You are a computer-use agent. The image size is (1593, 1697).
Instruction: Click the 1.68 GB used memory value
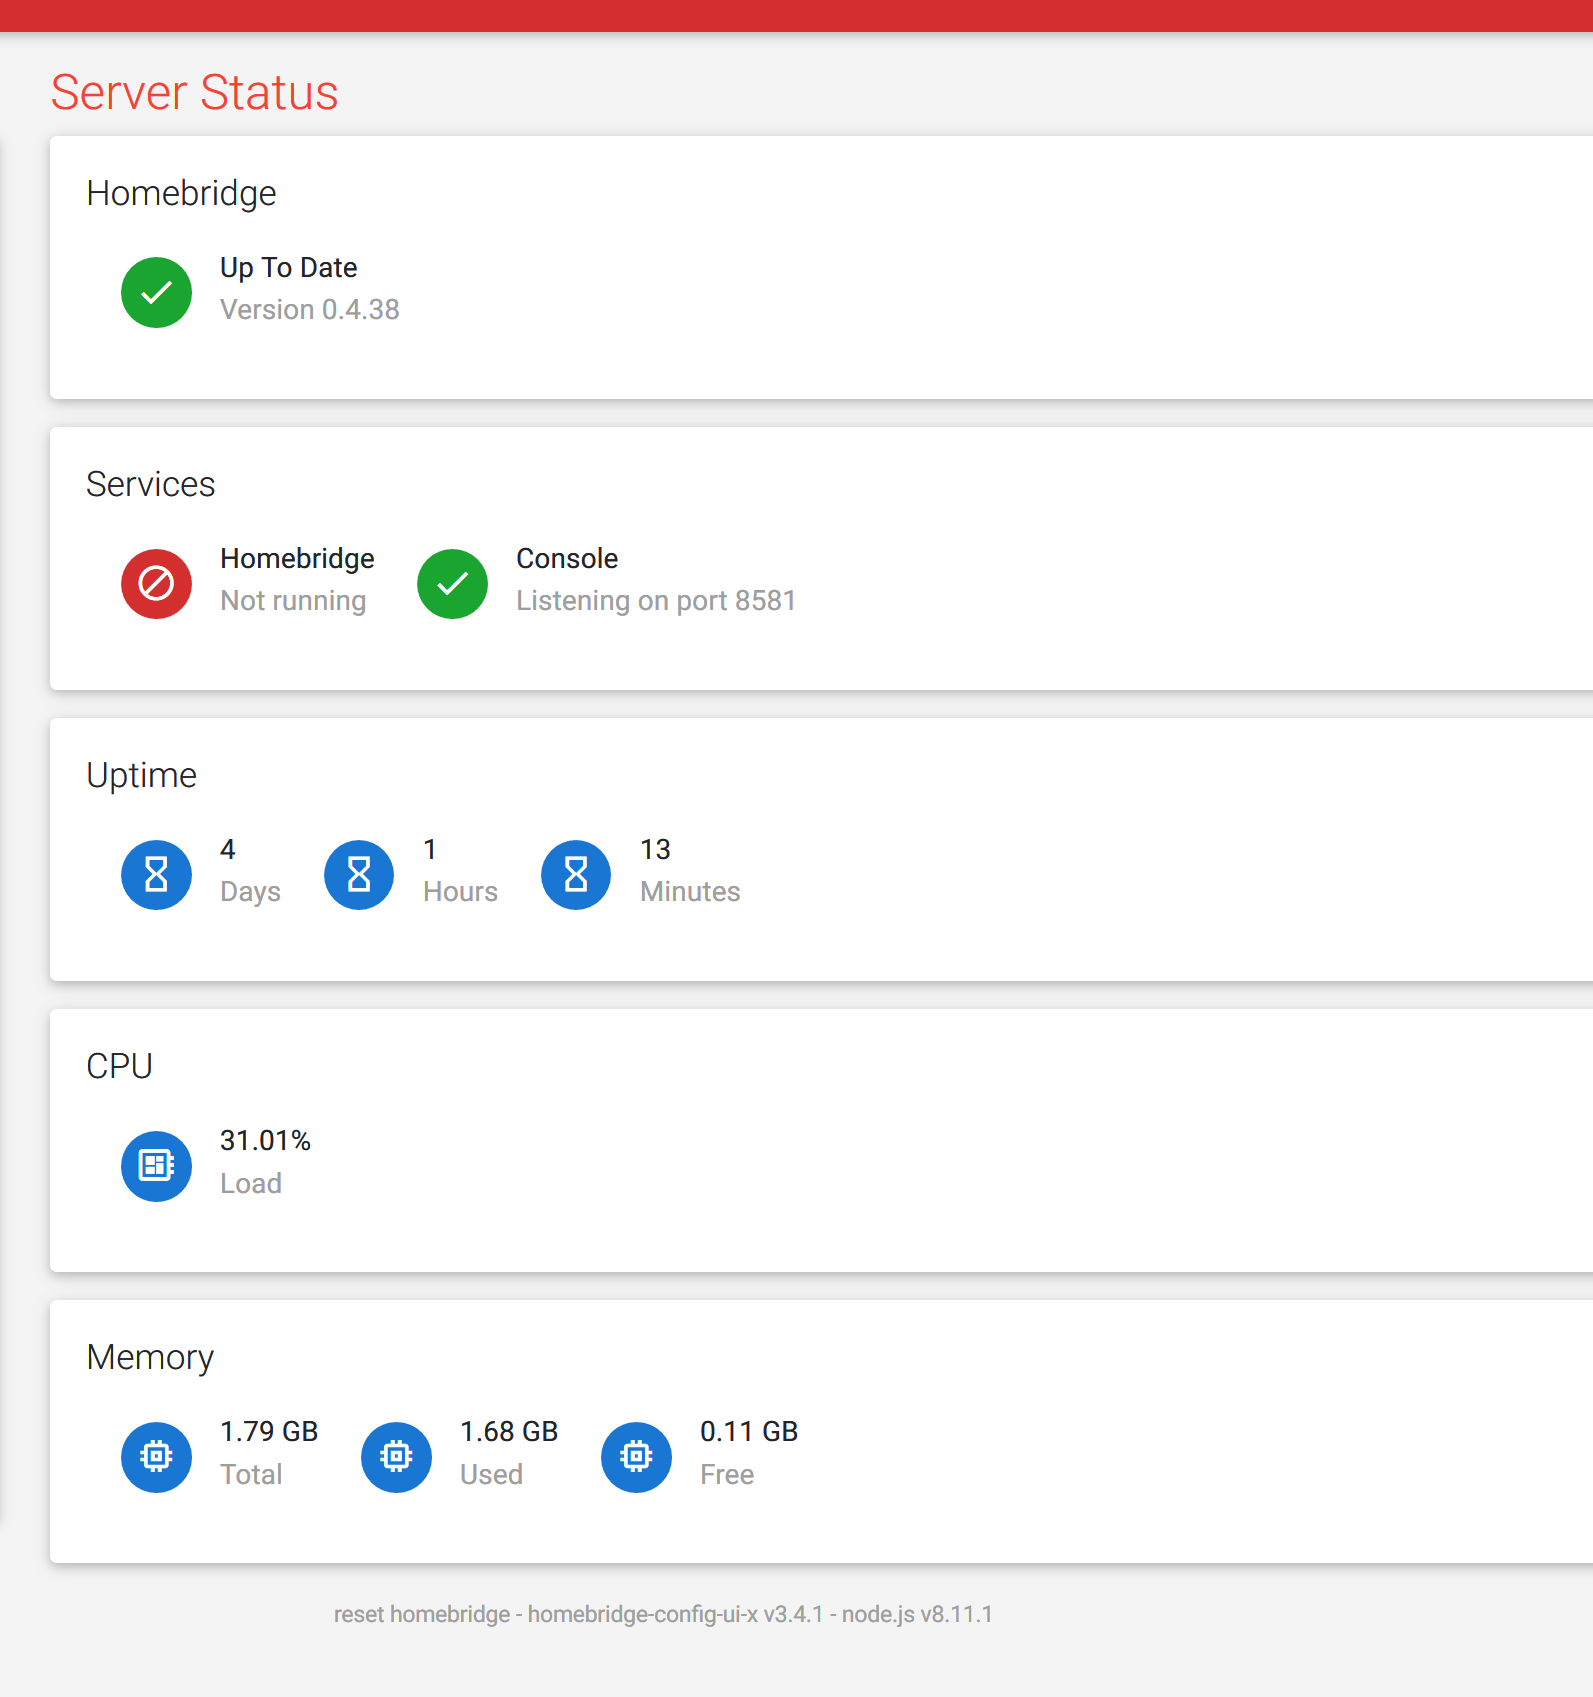(x=509, y=1431)
